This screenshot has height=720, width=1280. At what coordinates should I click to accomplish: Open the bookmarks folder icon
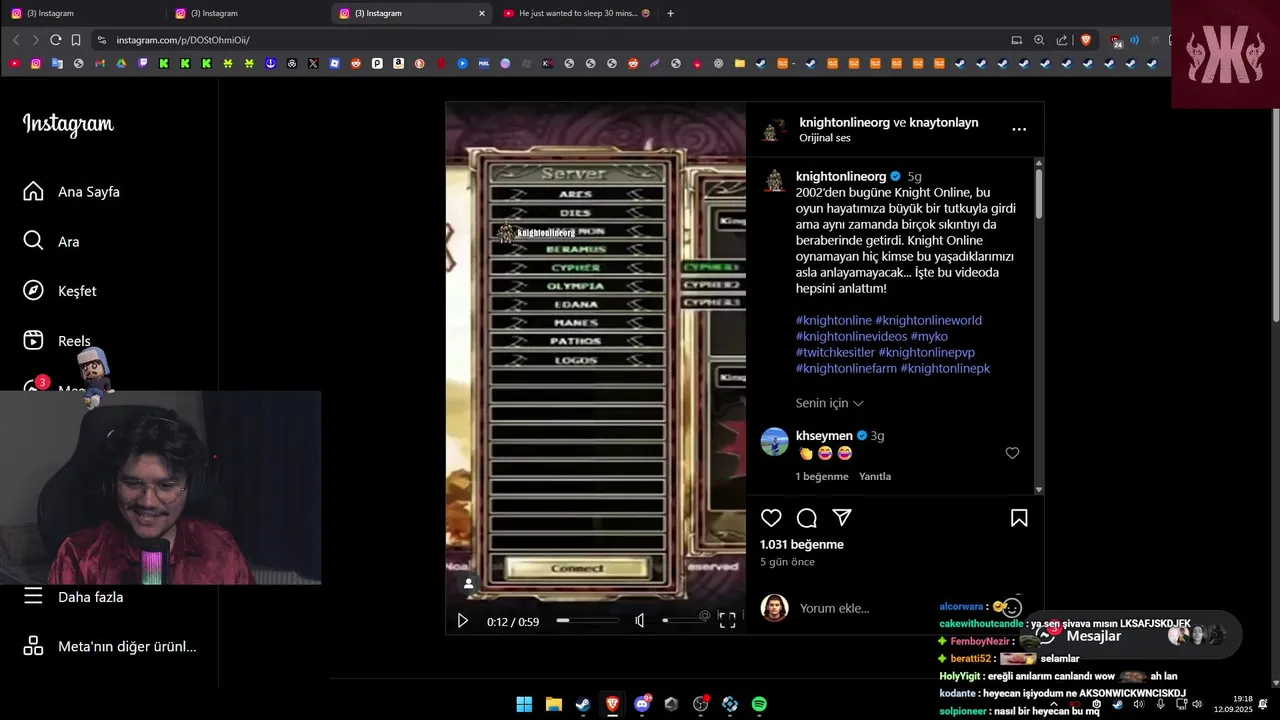point(740,63)
